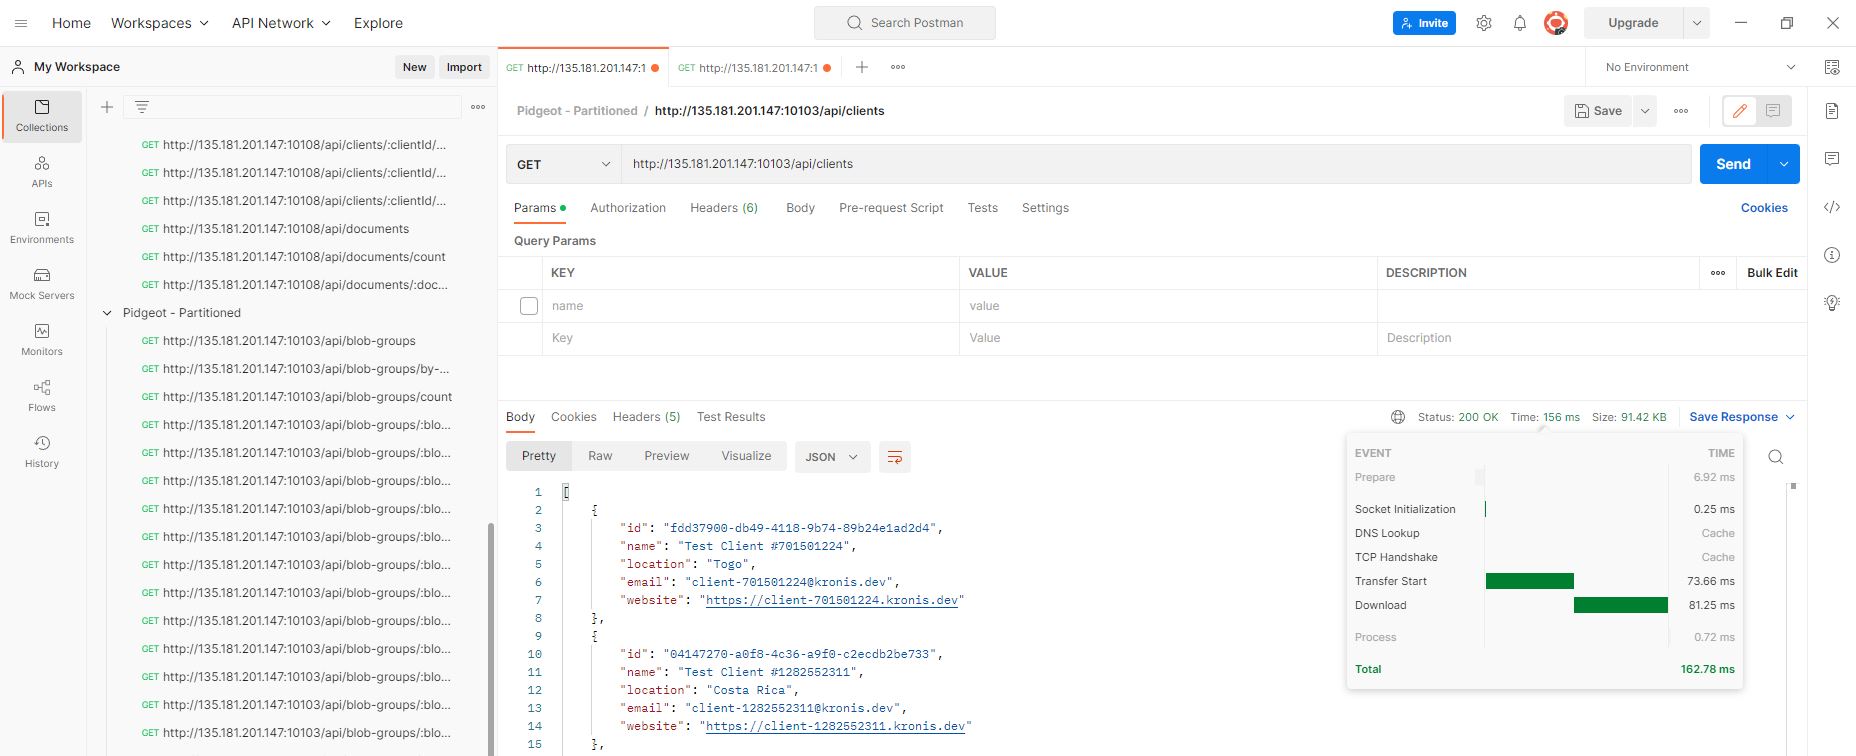Image resolution: width=1856 pixels, height=756 pixels.
Task: Click the empty Key param field
Action: [750, 338]
